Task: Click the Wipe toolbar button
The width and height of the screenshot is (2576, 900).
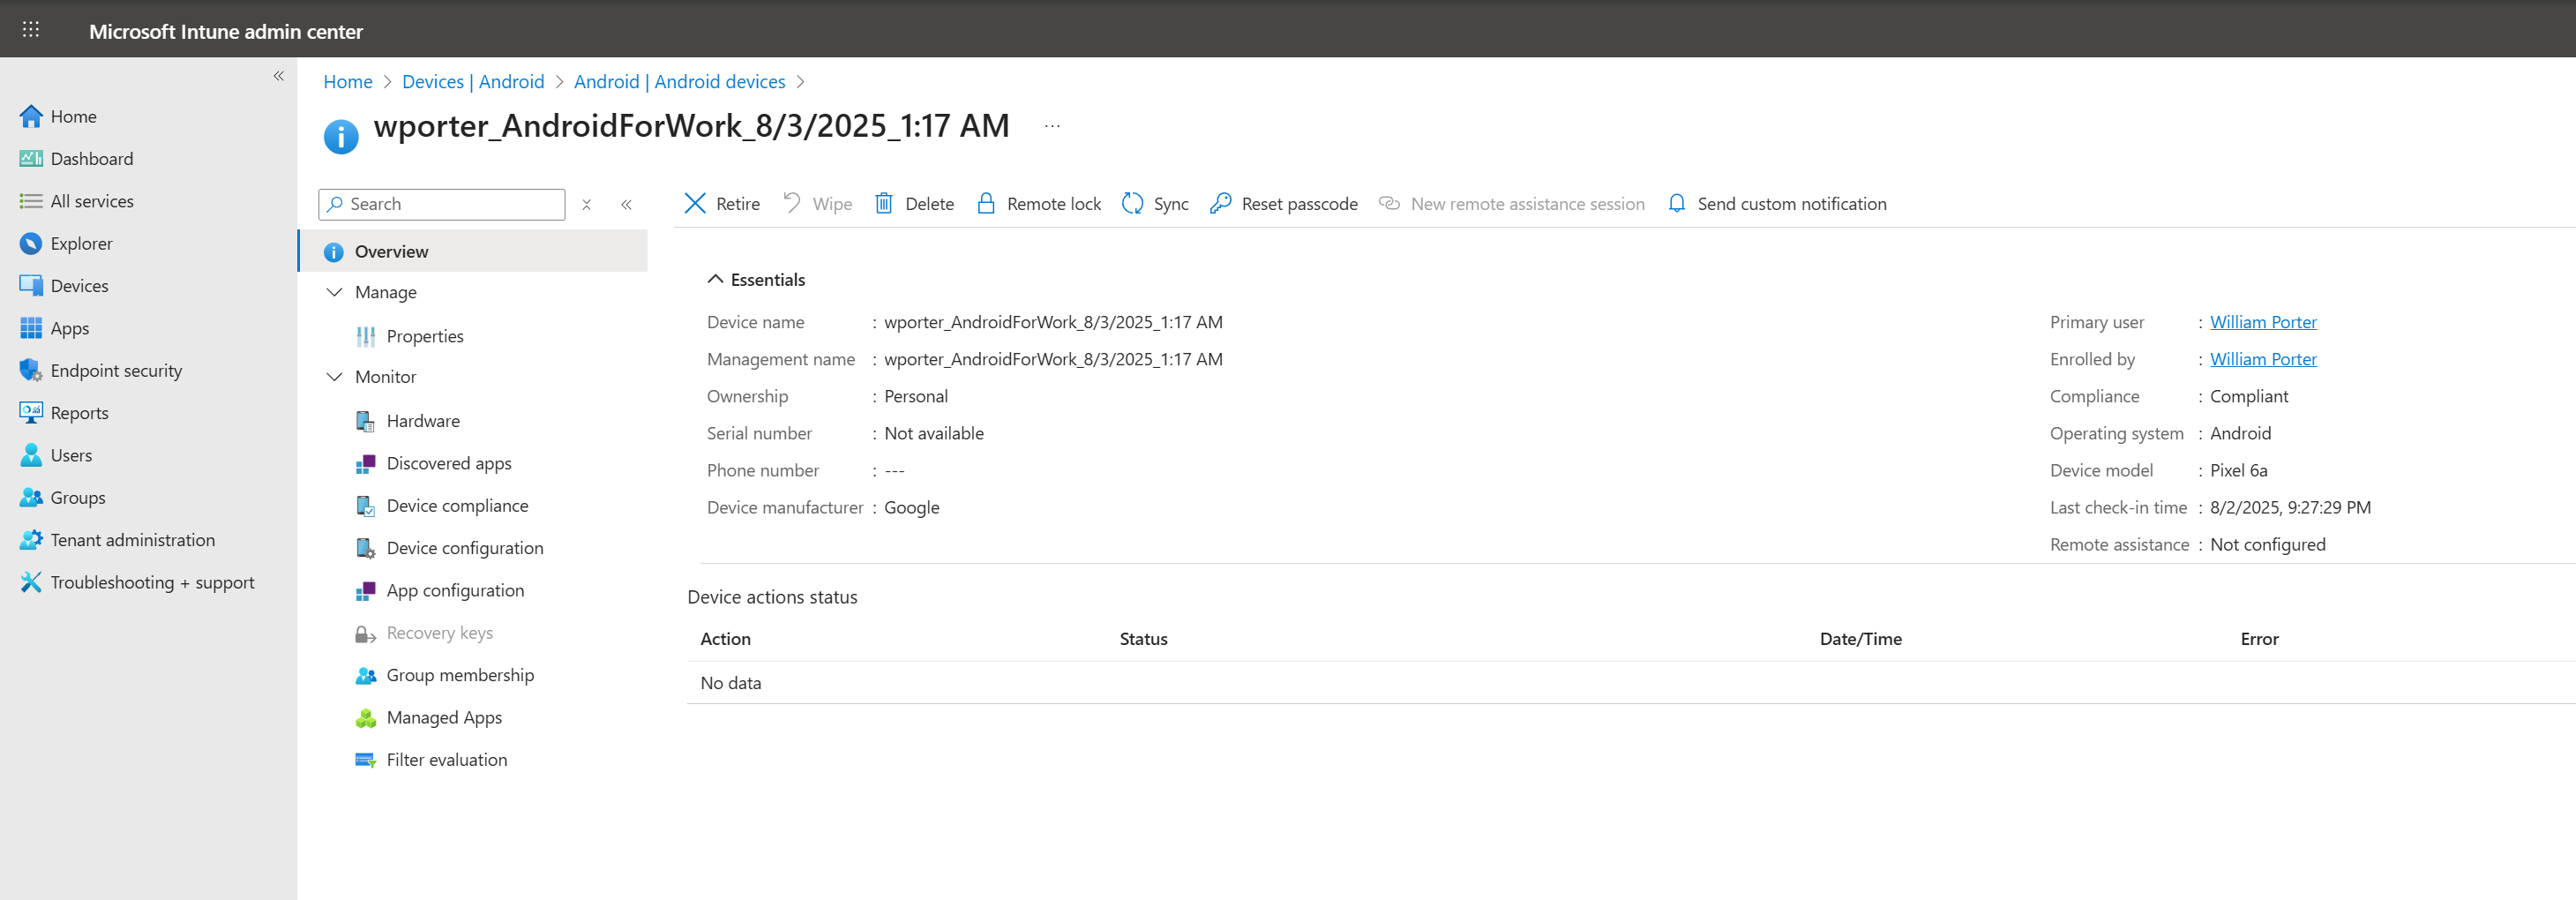Action: 817,203
